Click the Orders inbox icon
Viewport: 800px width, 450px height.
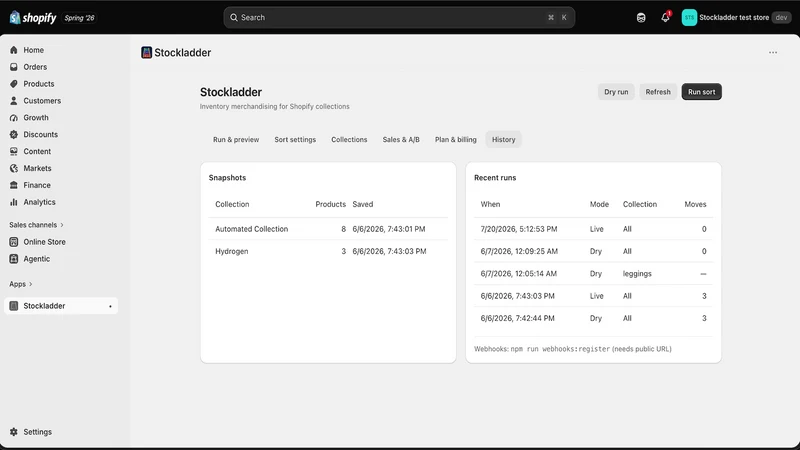pos(14,67)
